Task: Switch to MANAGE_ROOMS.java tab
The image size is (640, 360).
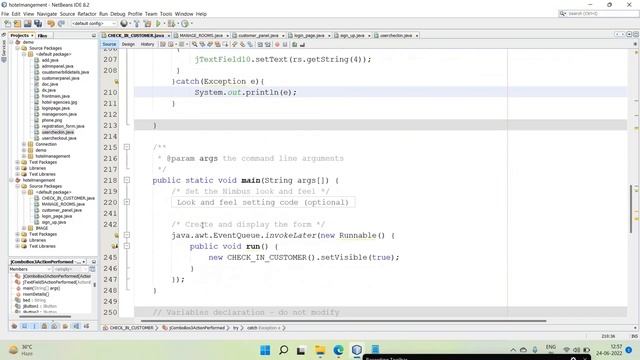Action: (x=201, y=36)
